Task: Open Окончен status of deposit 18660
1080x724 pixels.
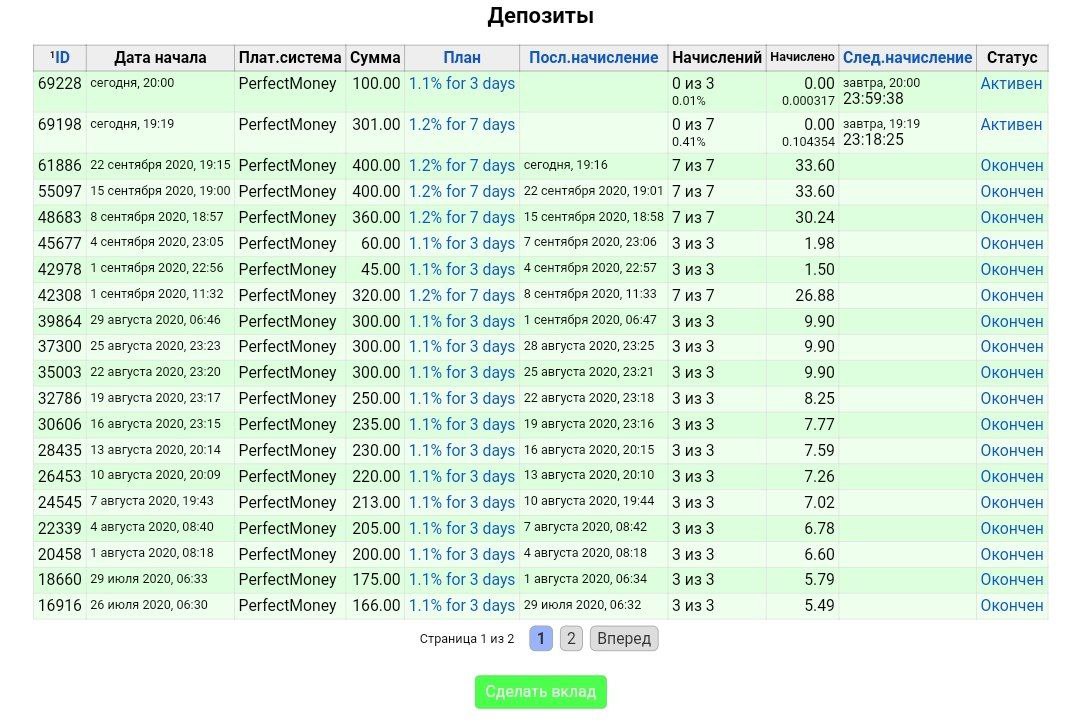Action: point(1012,580)
